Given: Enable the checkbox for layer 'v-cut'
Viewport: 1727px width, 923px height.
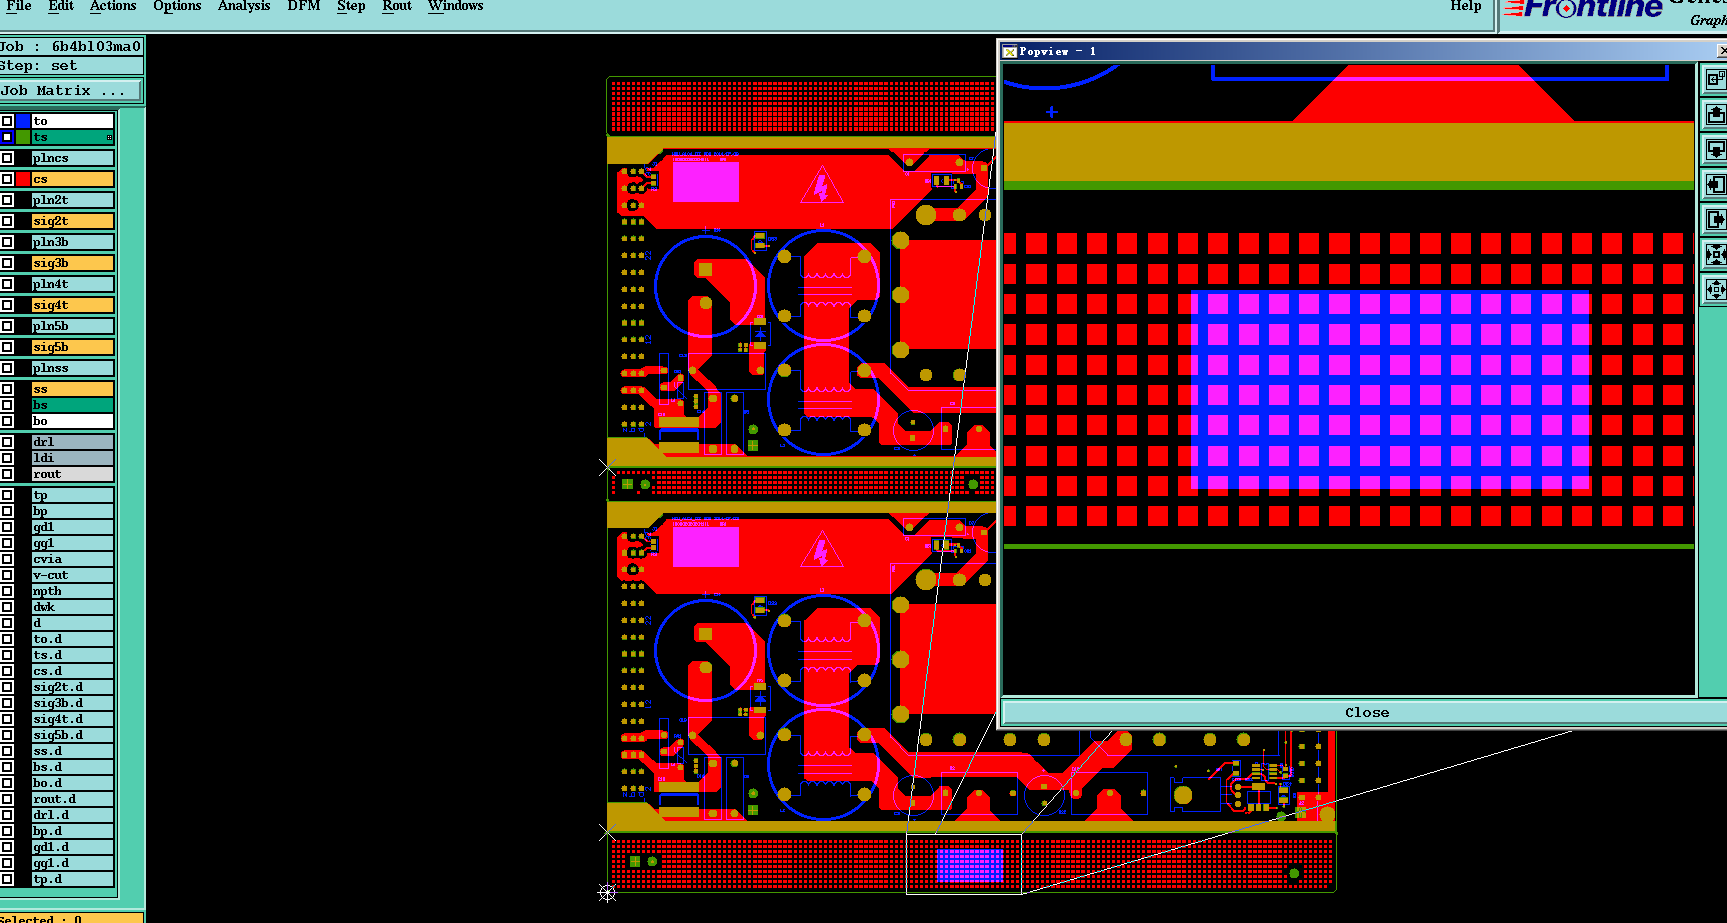Looking at the screenshot, I should [x=7, y=575].
